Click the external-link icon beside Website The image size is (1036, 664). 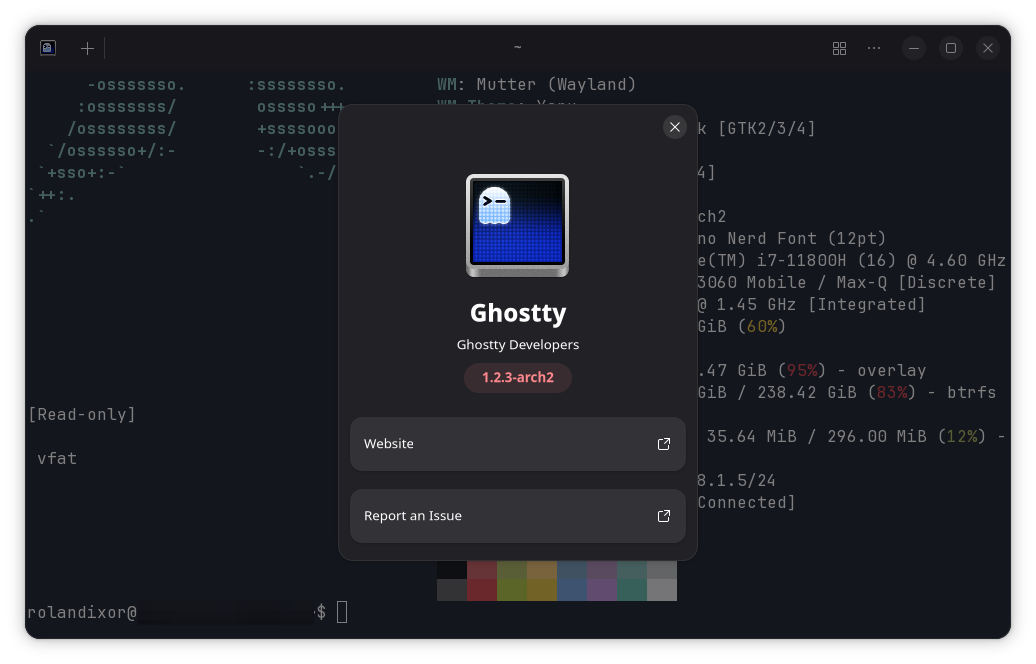point(663,443)
